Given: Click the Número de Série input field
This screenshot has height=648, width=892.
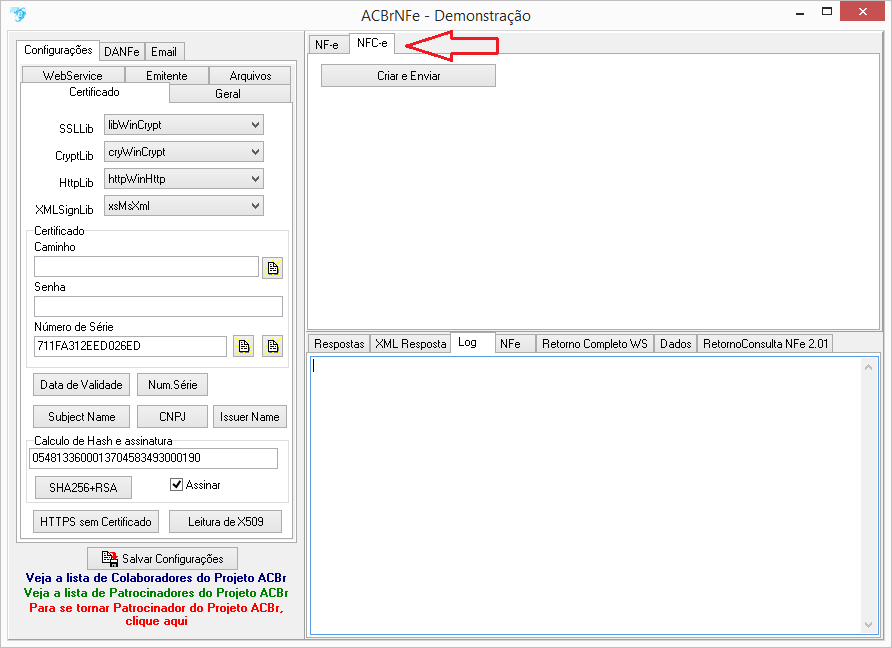Looking at the screenshot, I should pos(130,346).
